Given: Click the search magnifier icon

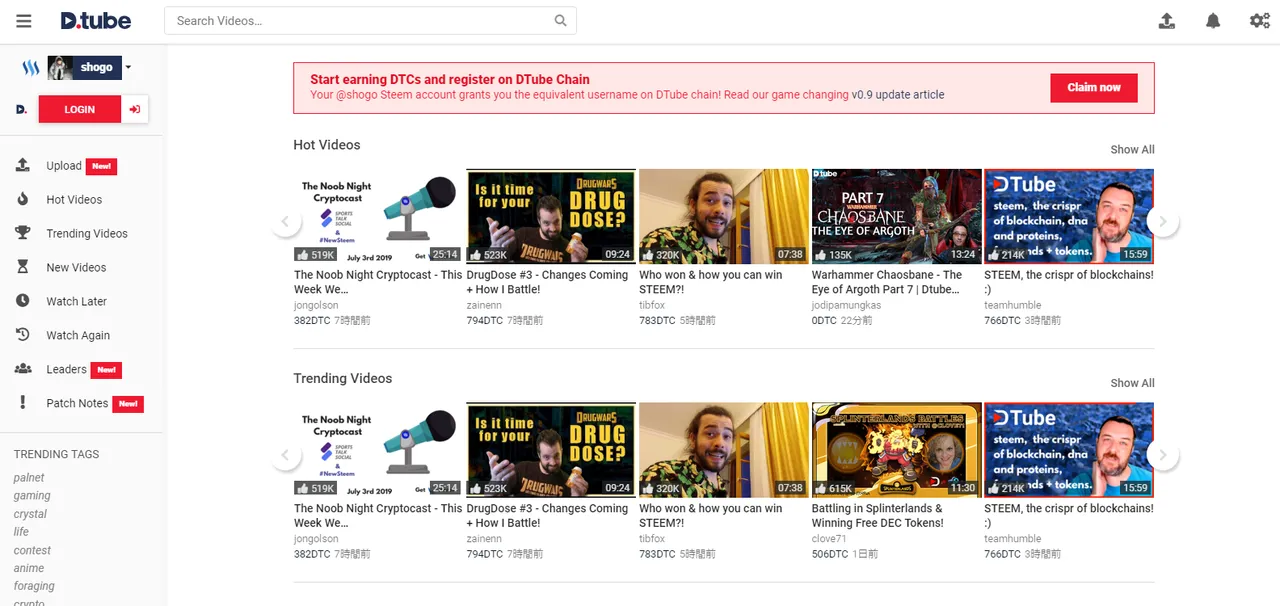Looking at the screenshot, I should [x=562, y=20].
